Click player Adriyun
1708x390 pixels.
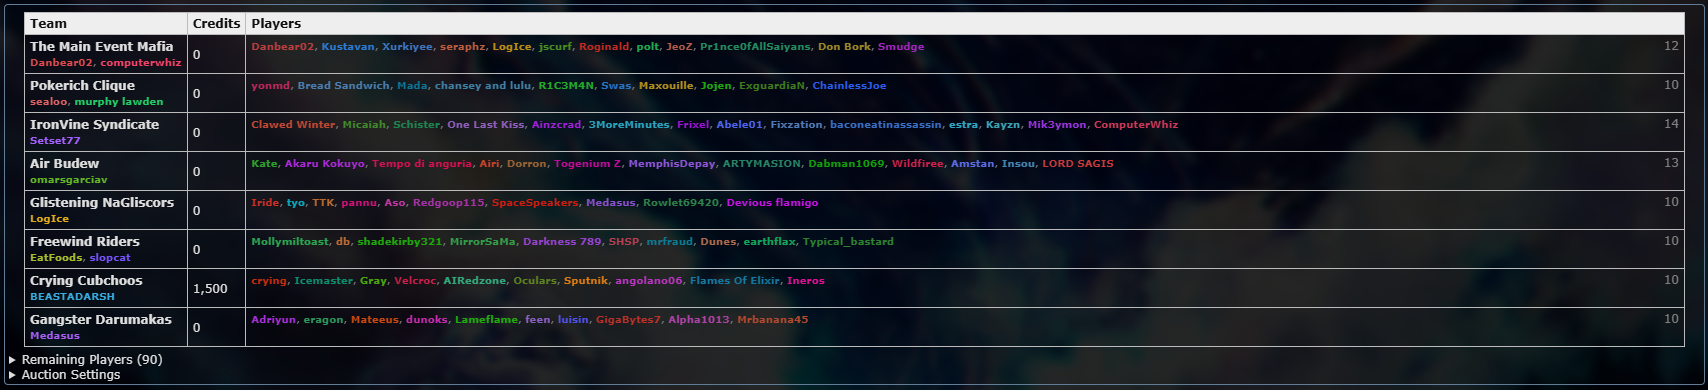(274, 320)
